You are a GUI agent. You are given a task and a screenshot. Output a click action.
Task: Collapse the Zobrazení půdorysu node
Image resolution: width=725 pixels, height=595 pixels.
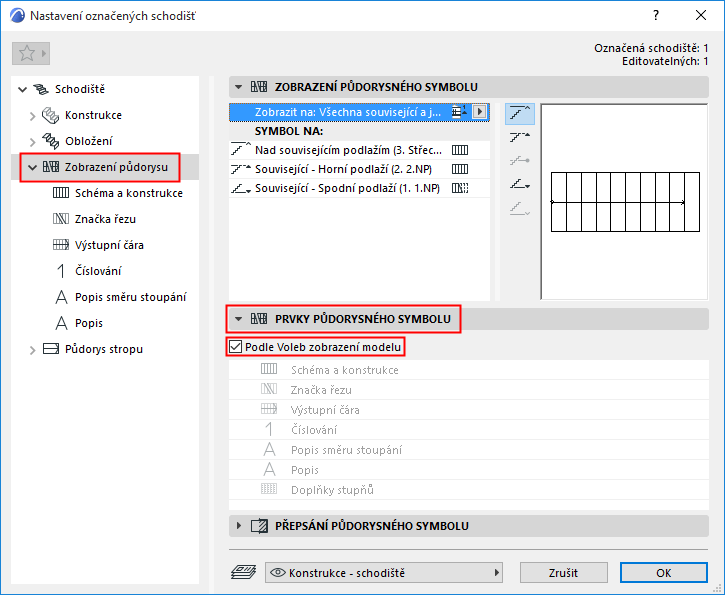point(32,167)
